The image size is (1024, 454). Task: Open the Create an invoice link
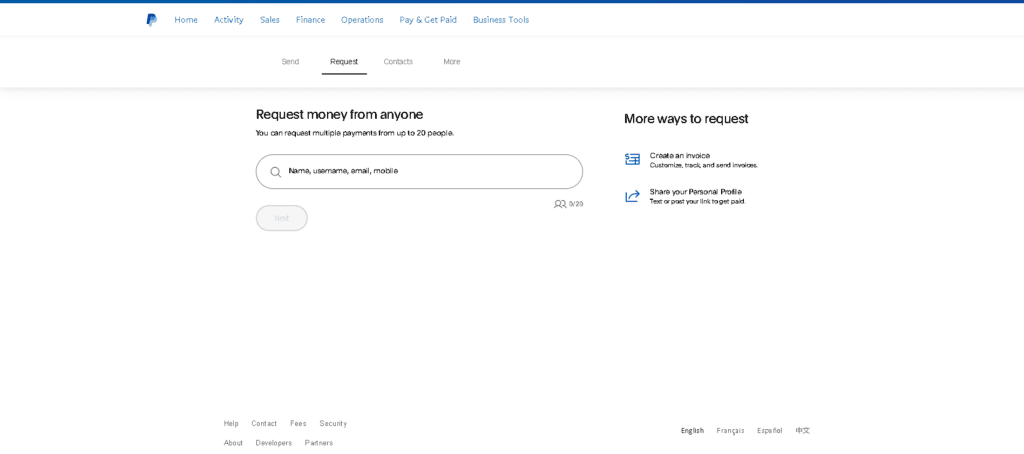(x=680, y=155)
